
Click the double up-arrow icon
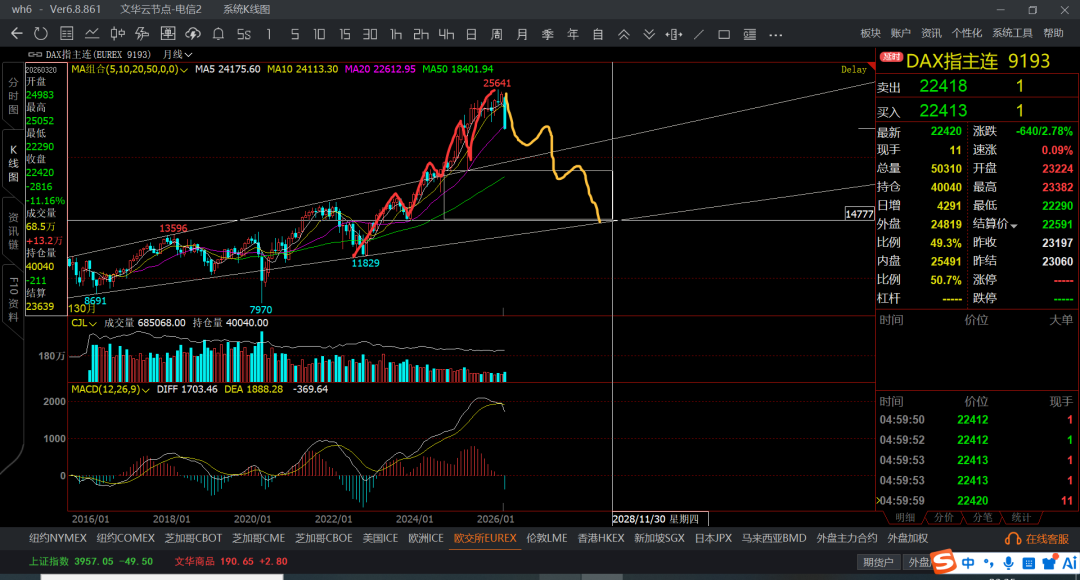click(x=623, y=34)
